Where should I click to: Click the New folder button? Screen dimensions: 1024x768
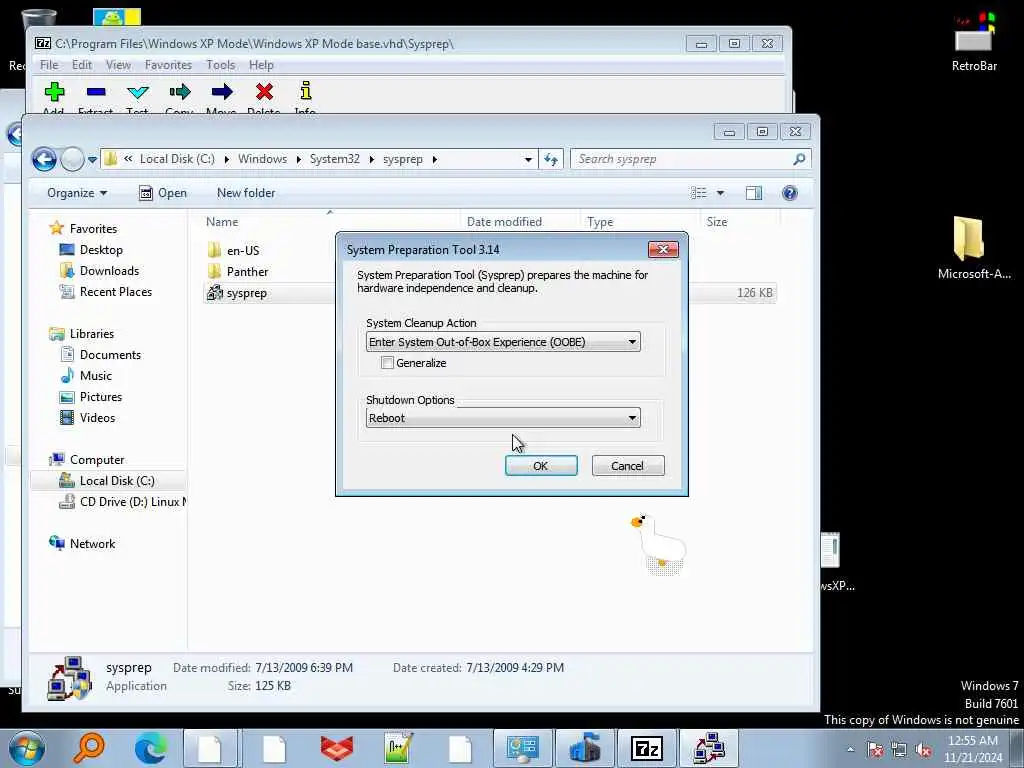(246, 193)
